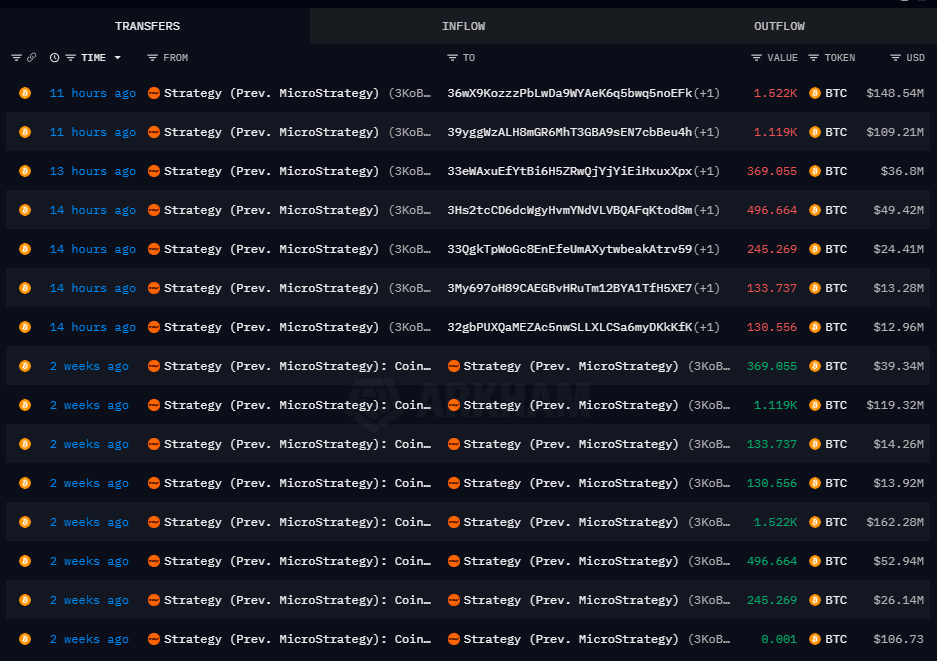
Task: Click BTC token icon in $52.94M row
Action: pos(814,561)
